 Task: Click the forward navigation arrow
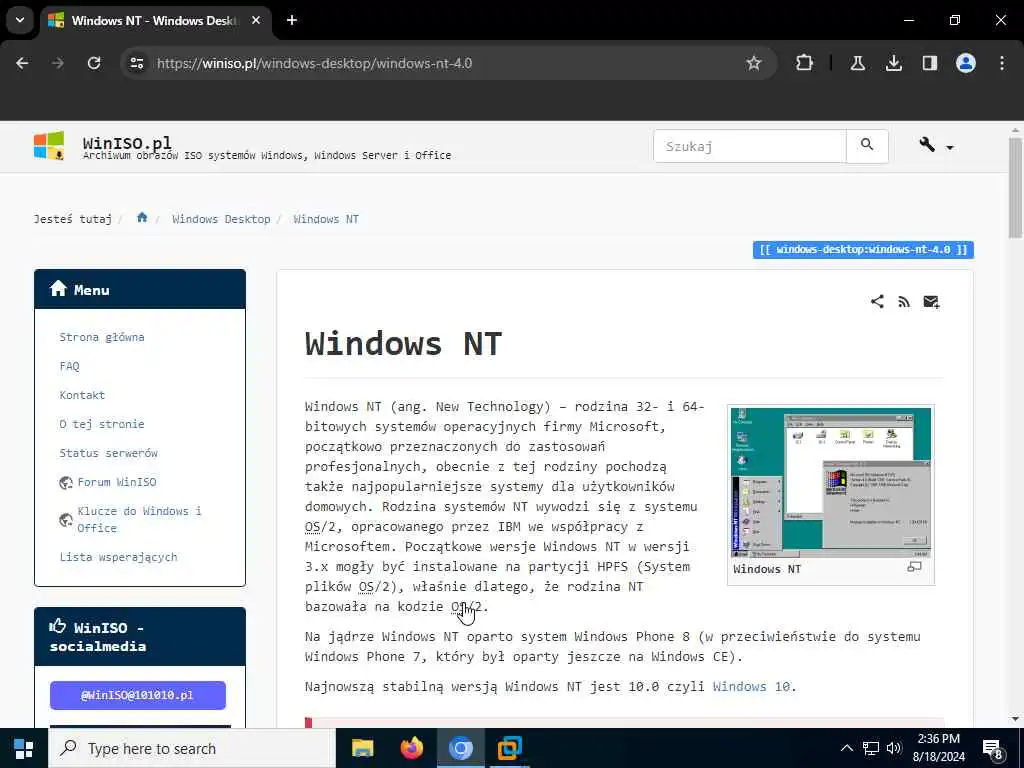pos(58,63)
